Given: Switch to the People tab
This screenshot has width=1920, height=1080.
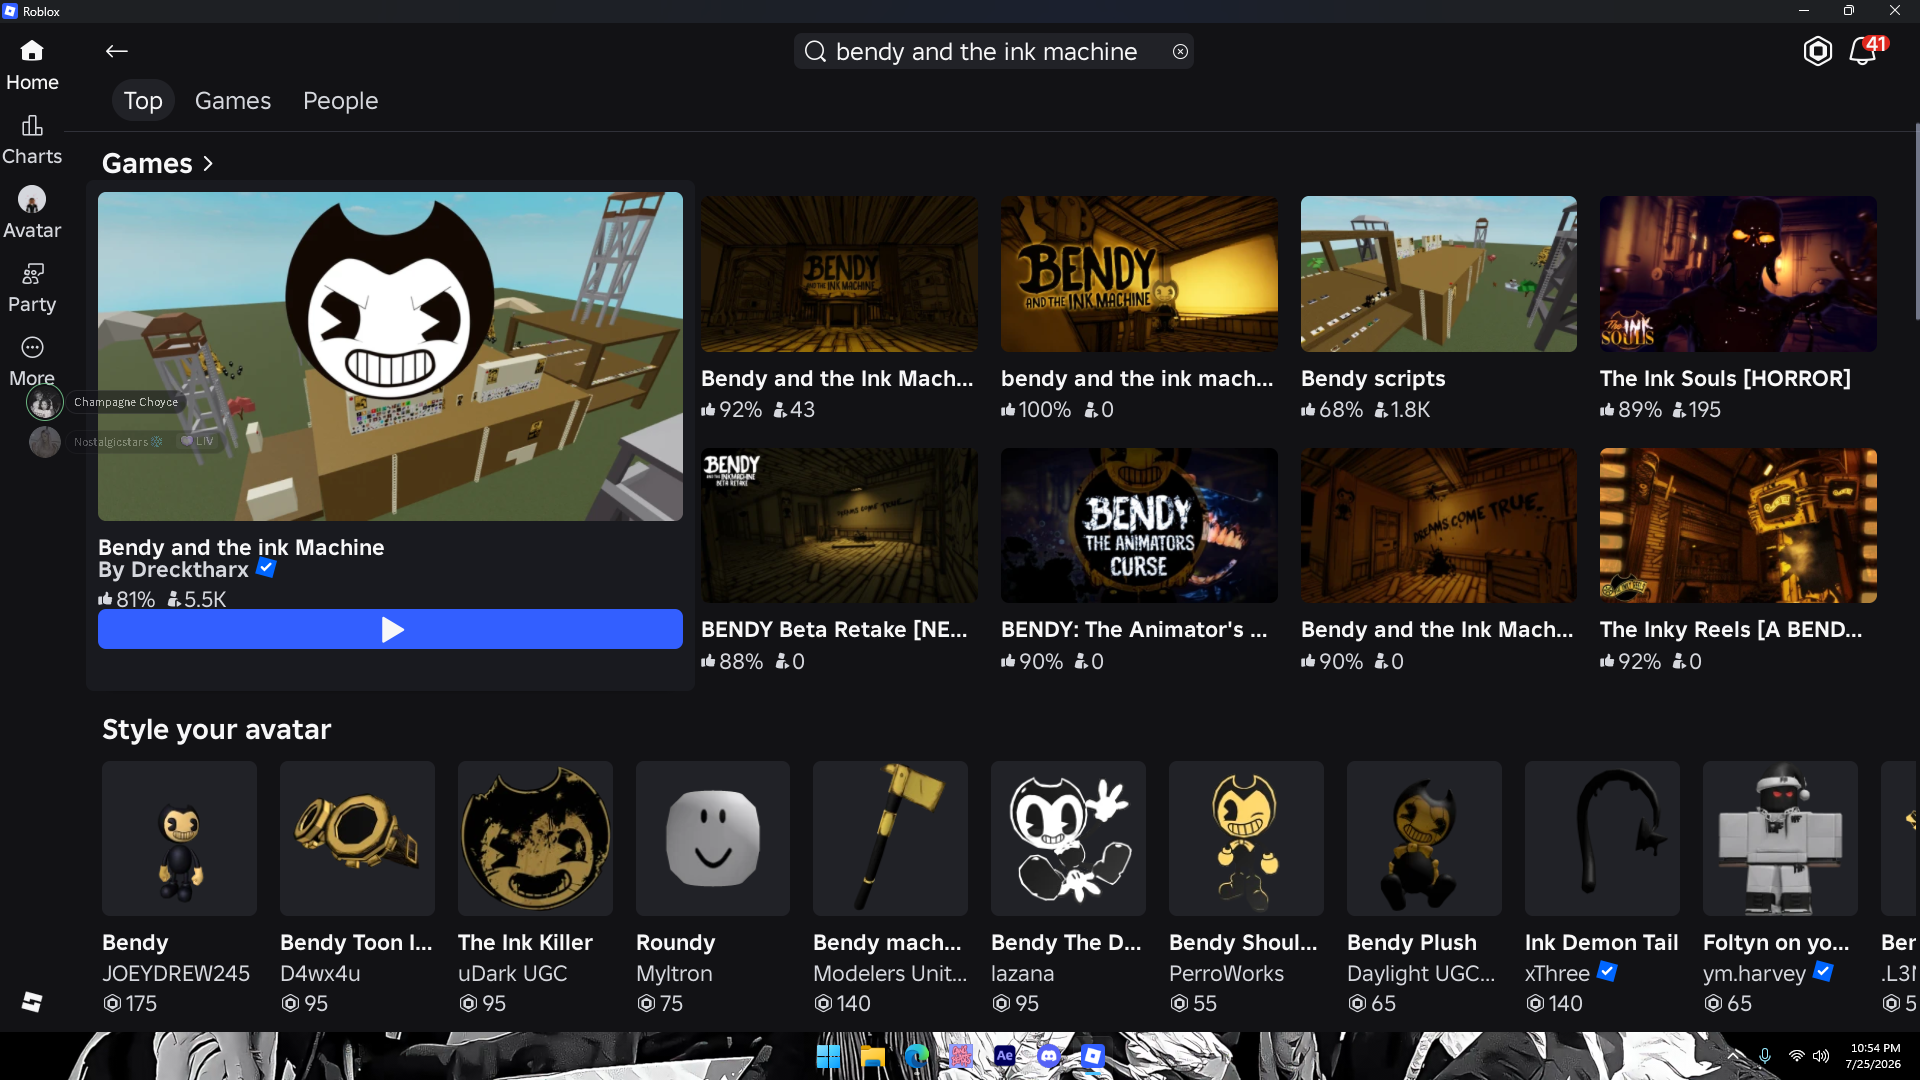Looking at the screenshot, I should coord(340,101).
